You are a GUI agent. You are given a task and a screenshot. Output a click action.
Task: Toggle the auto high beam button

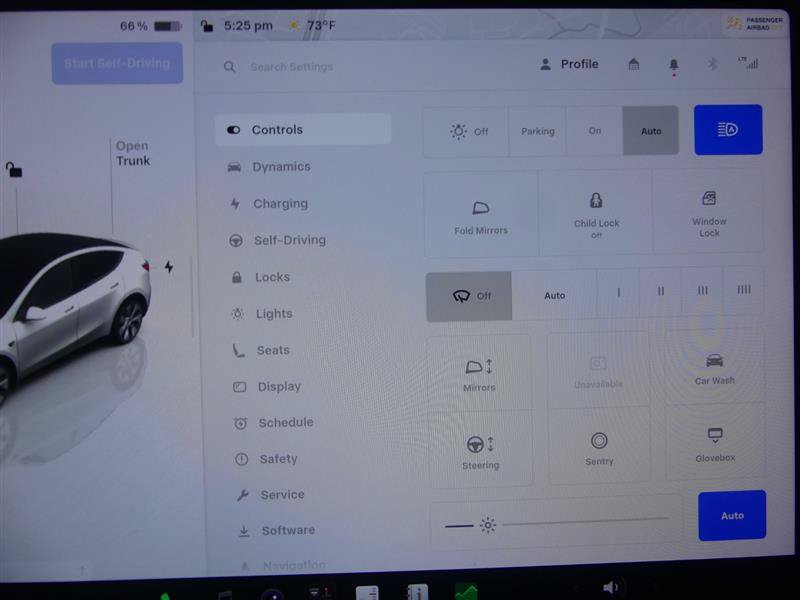point(728,130)
